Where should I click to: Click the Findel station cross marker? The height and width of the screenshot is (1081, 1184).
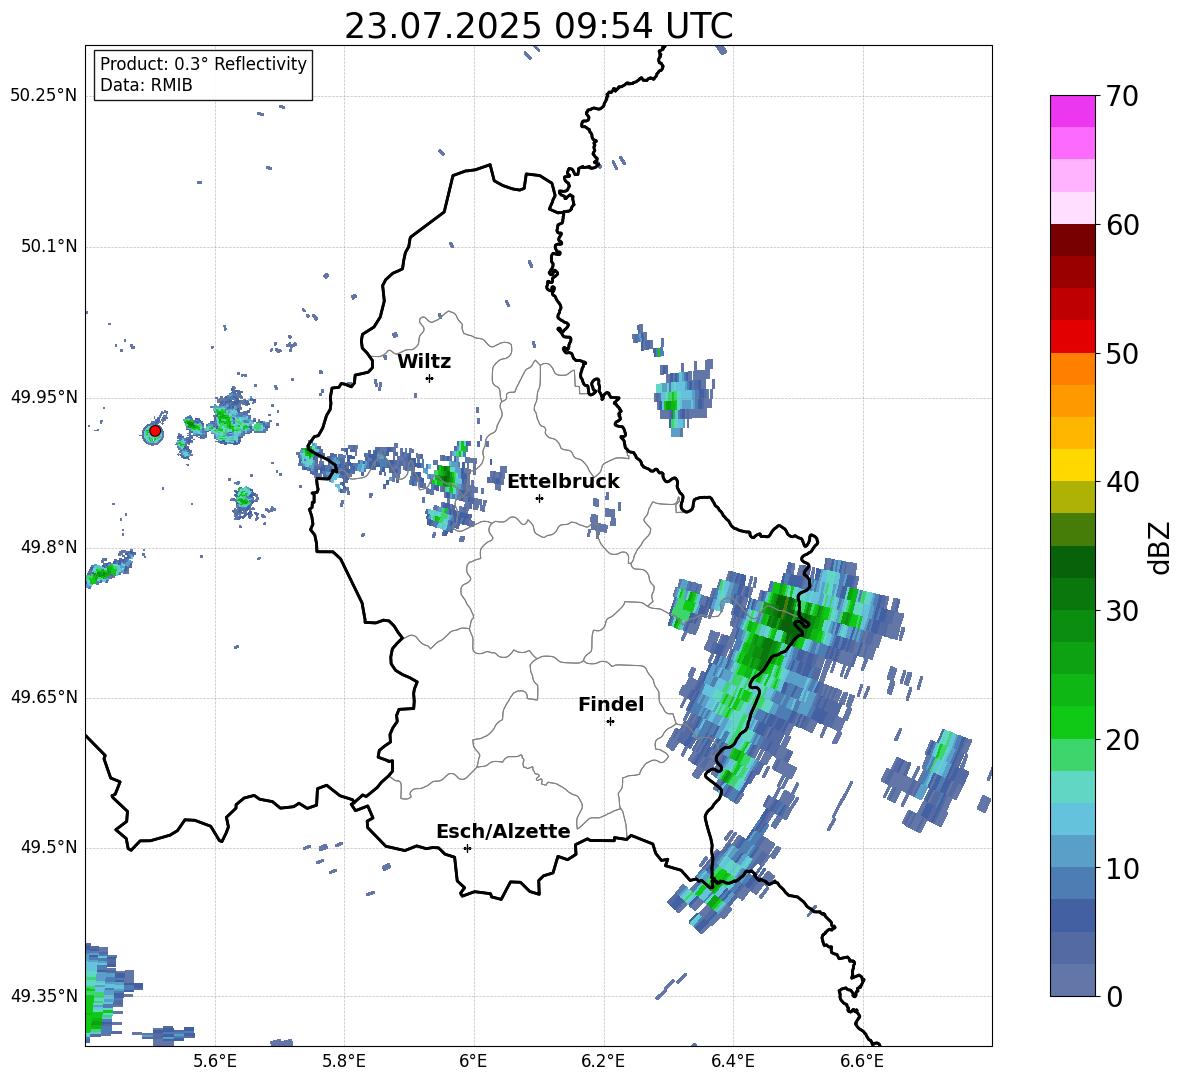tap(610, 721)
